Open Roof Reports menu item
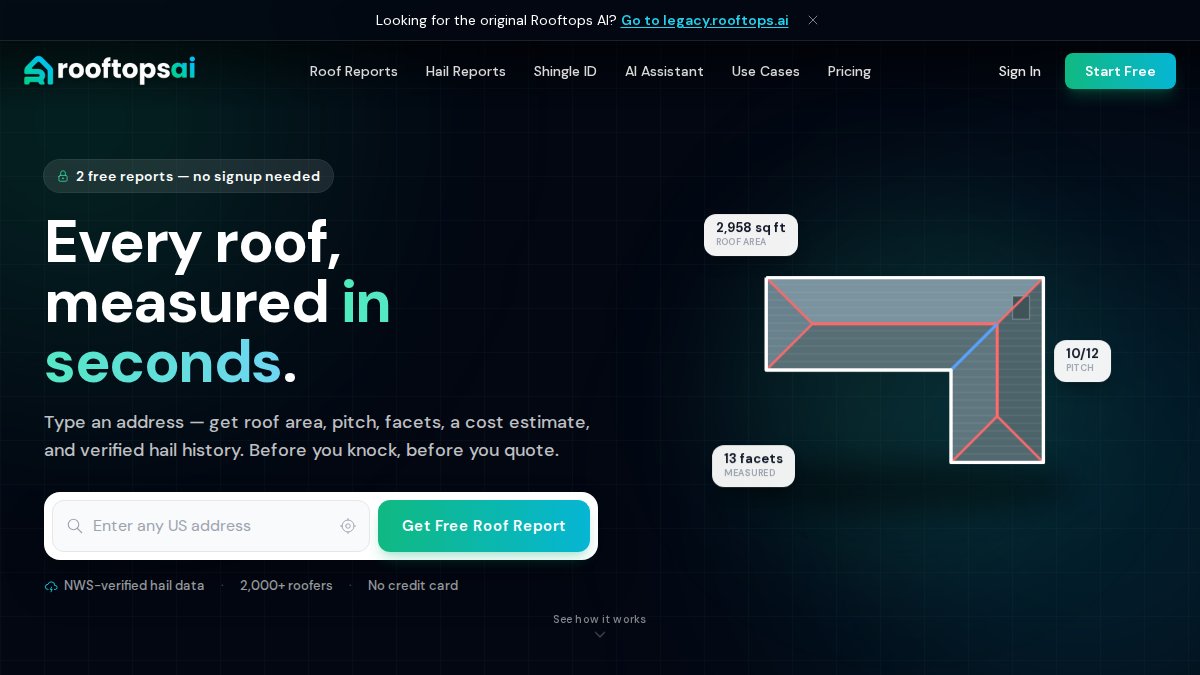 (x=353, y=71)
